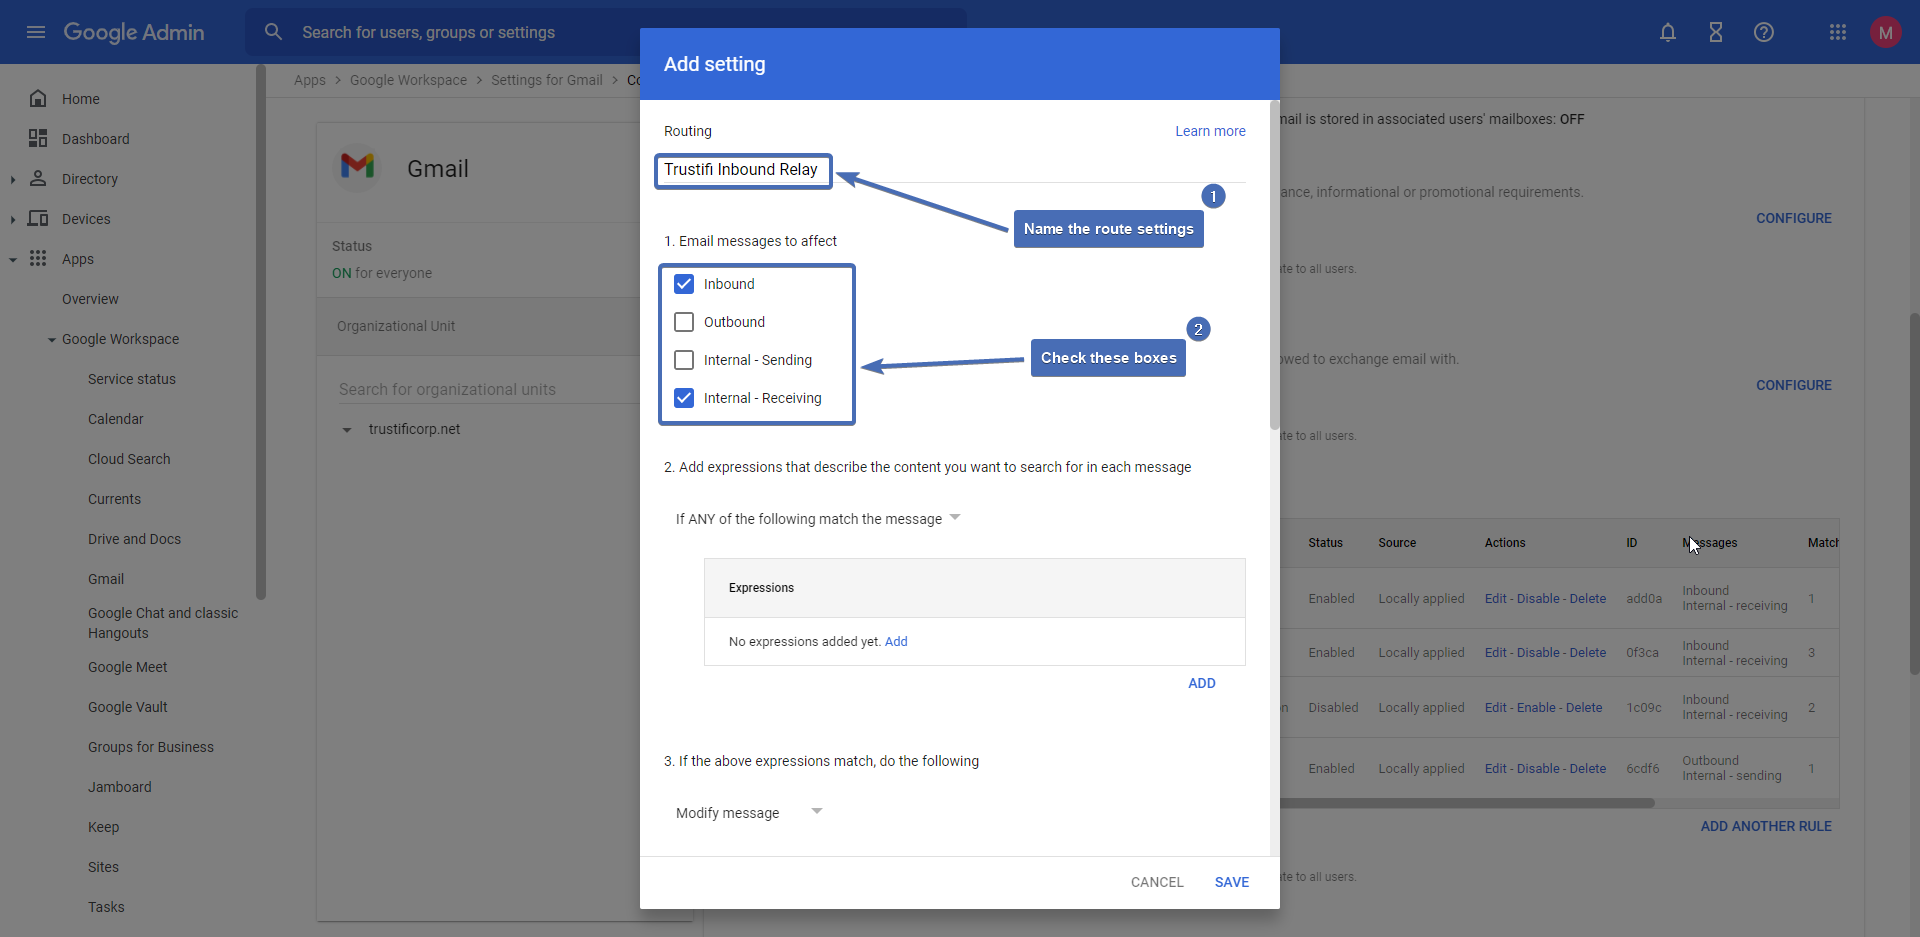1920x937 pixels.
Task: Collapse the trustificorp.net org unit
Action: click(347, 430)
